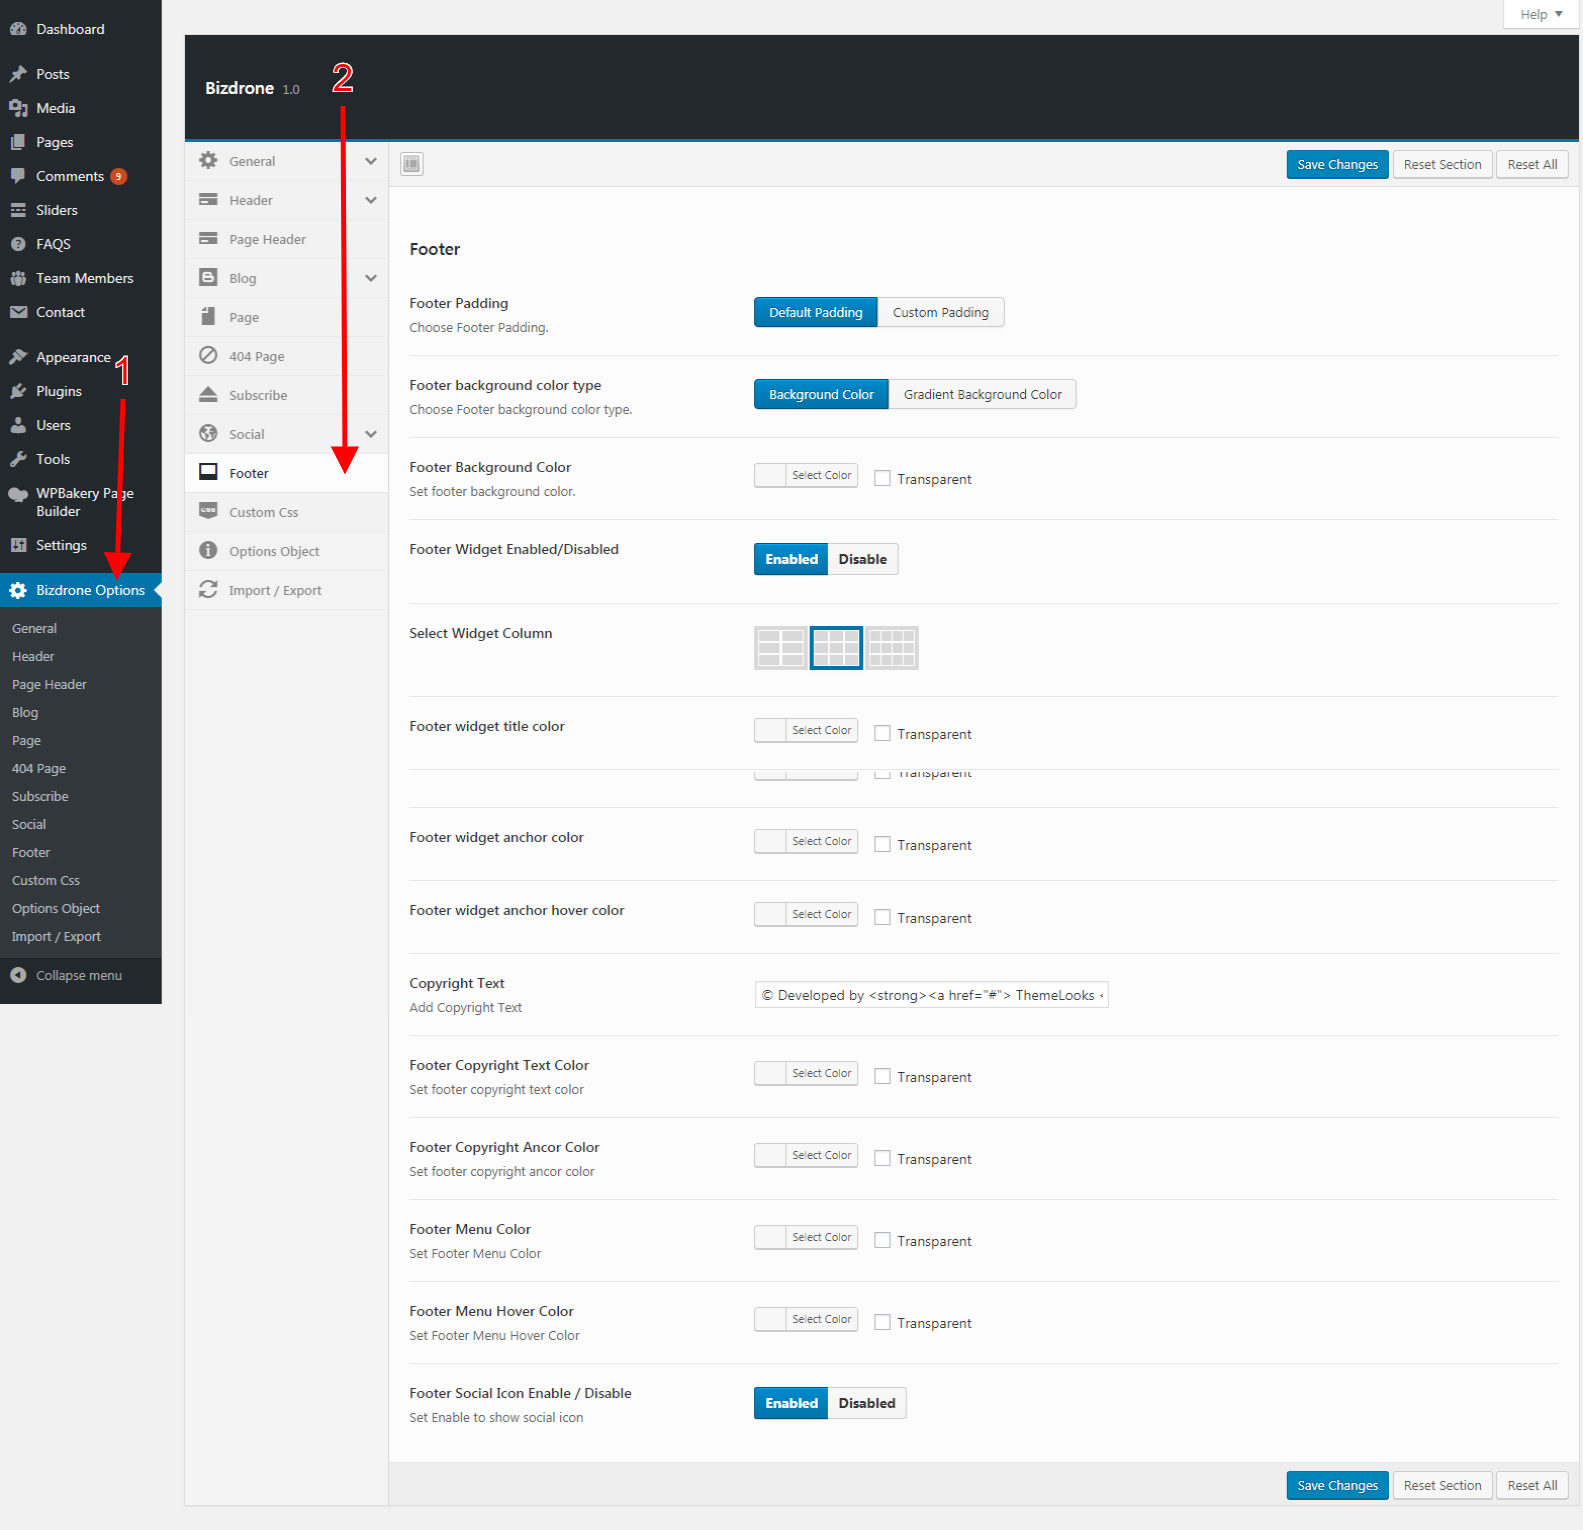The image size is (1583, 1530).
Task: Click the bottom Reset Section button
Action: coord(1442,1485)
